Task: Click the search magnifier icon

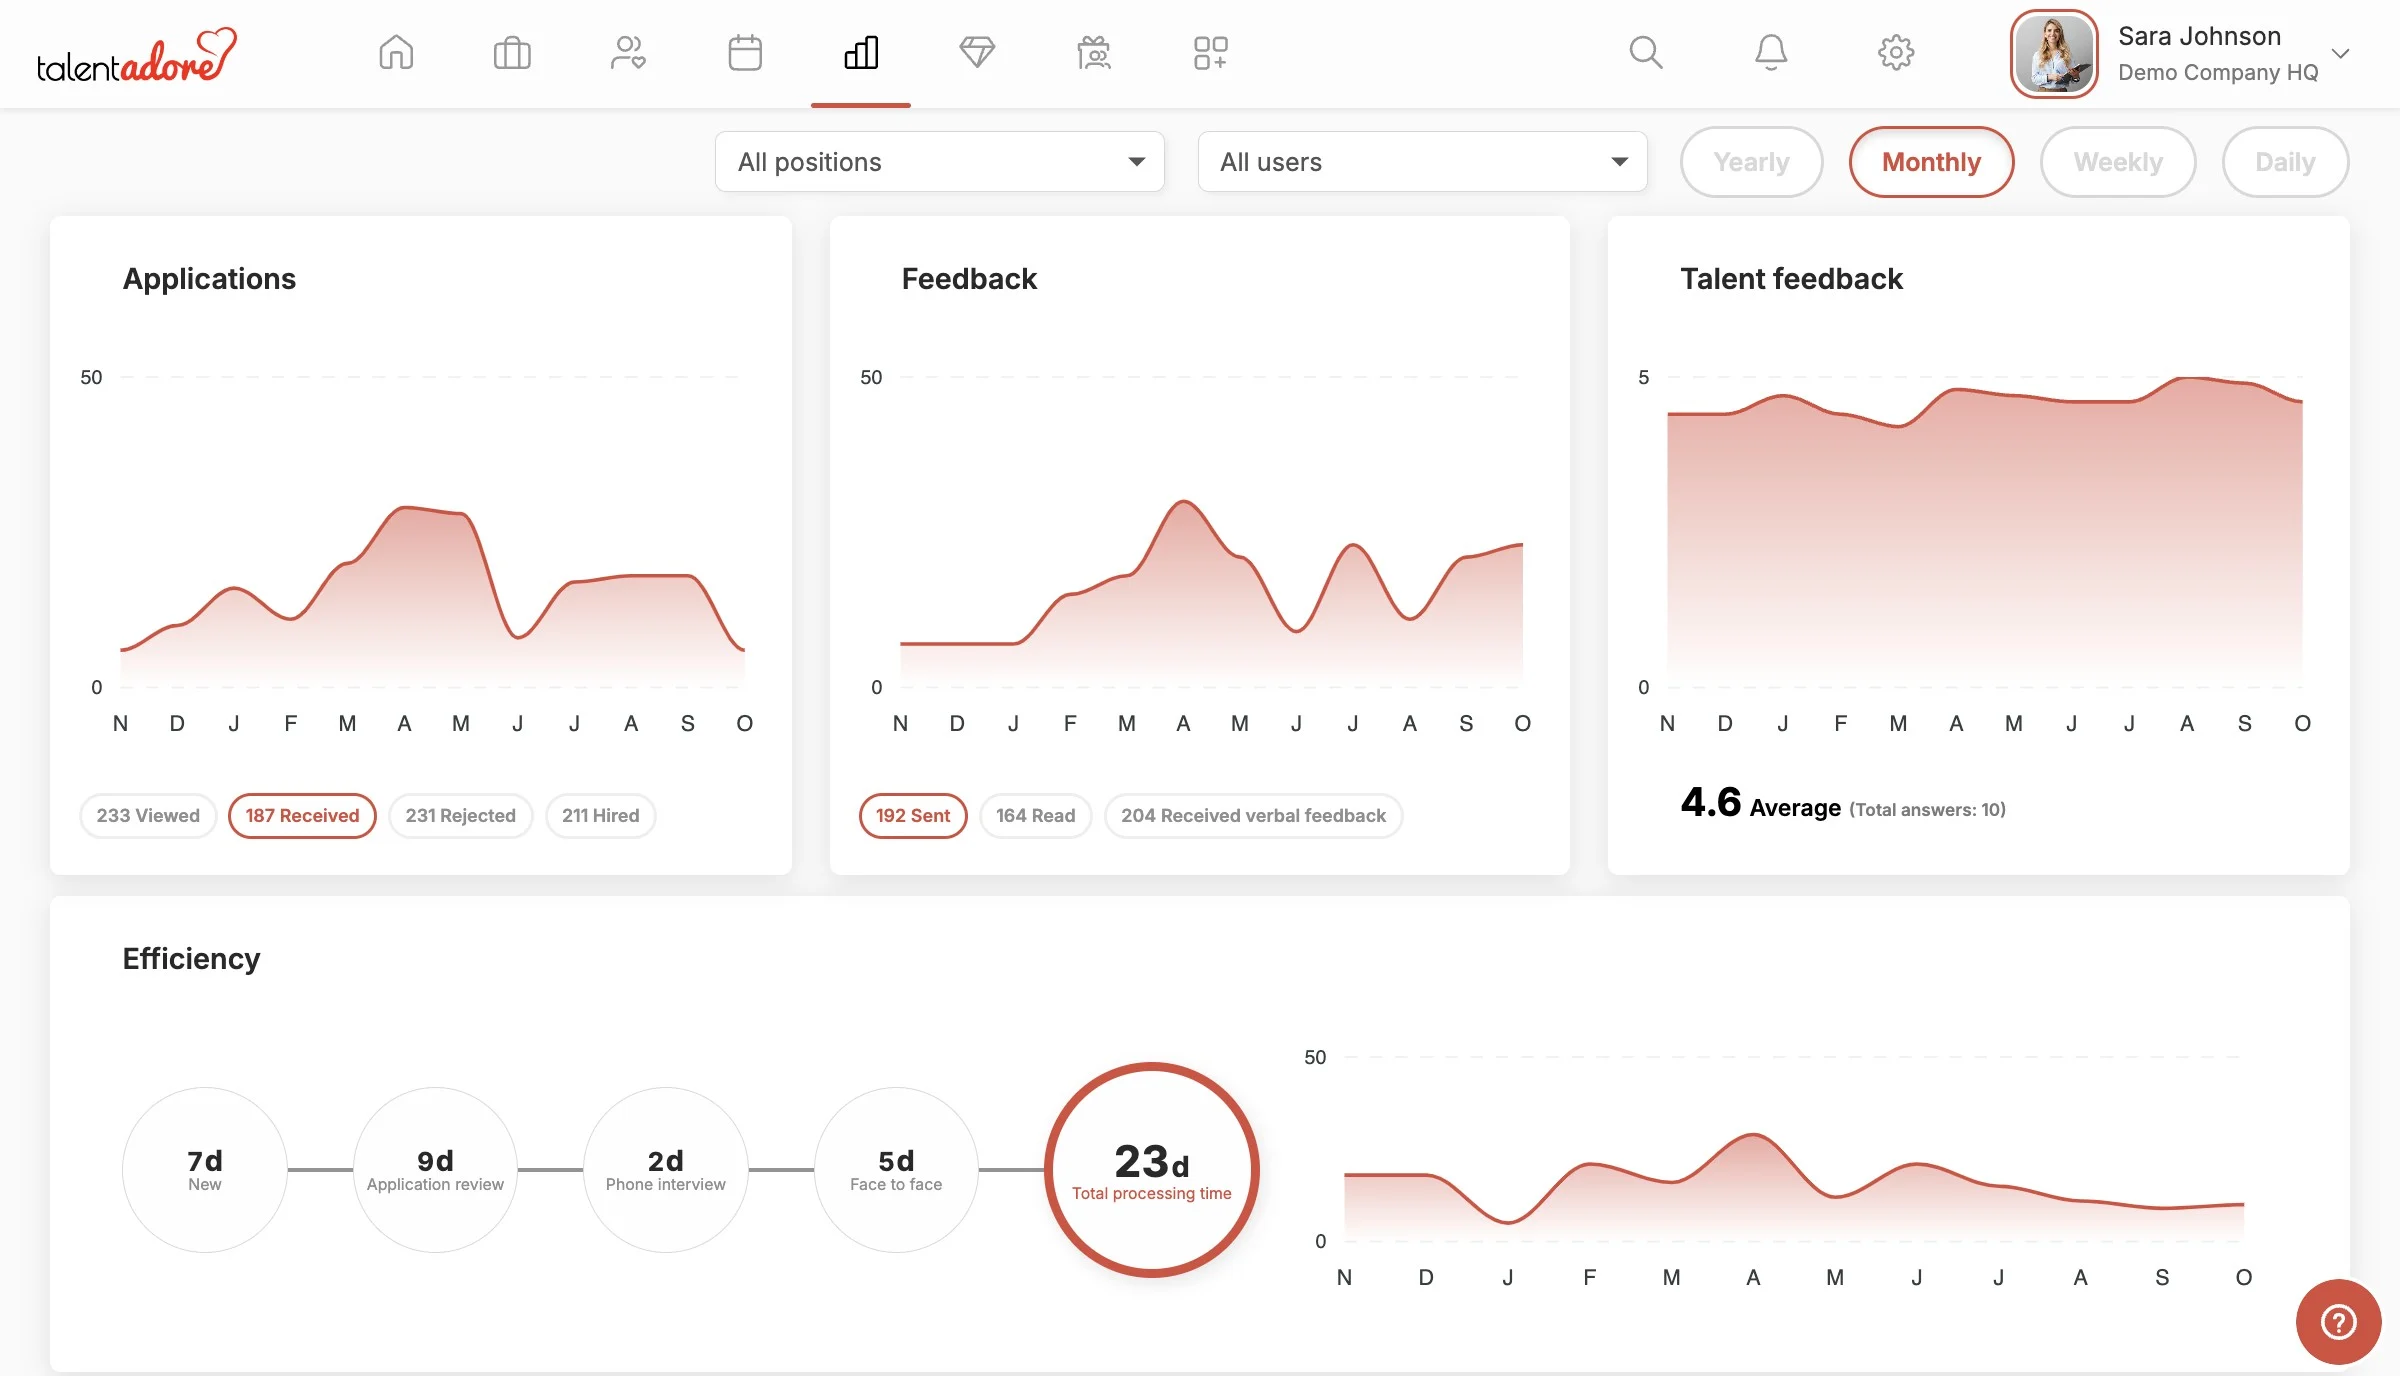Action: click(x=1645, y=52)
